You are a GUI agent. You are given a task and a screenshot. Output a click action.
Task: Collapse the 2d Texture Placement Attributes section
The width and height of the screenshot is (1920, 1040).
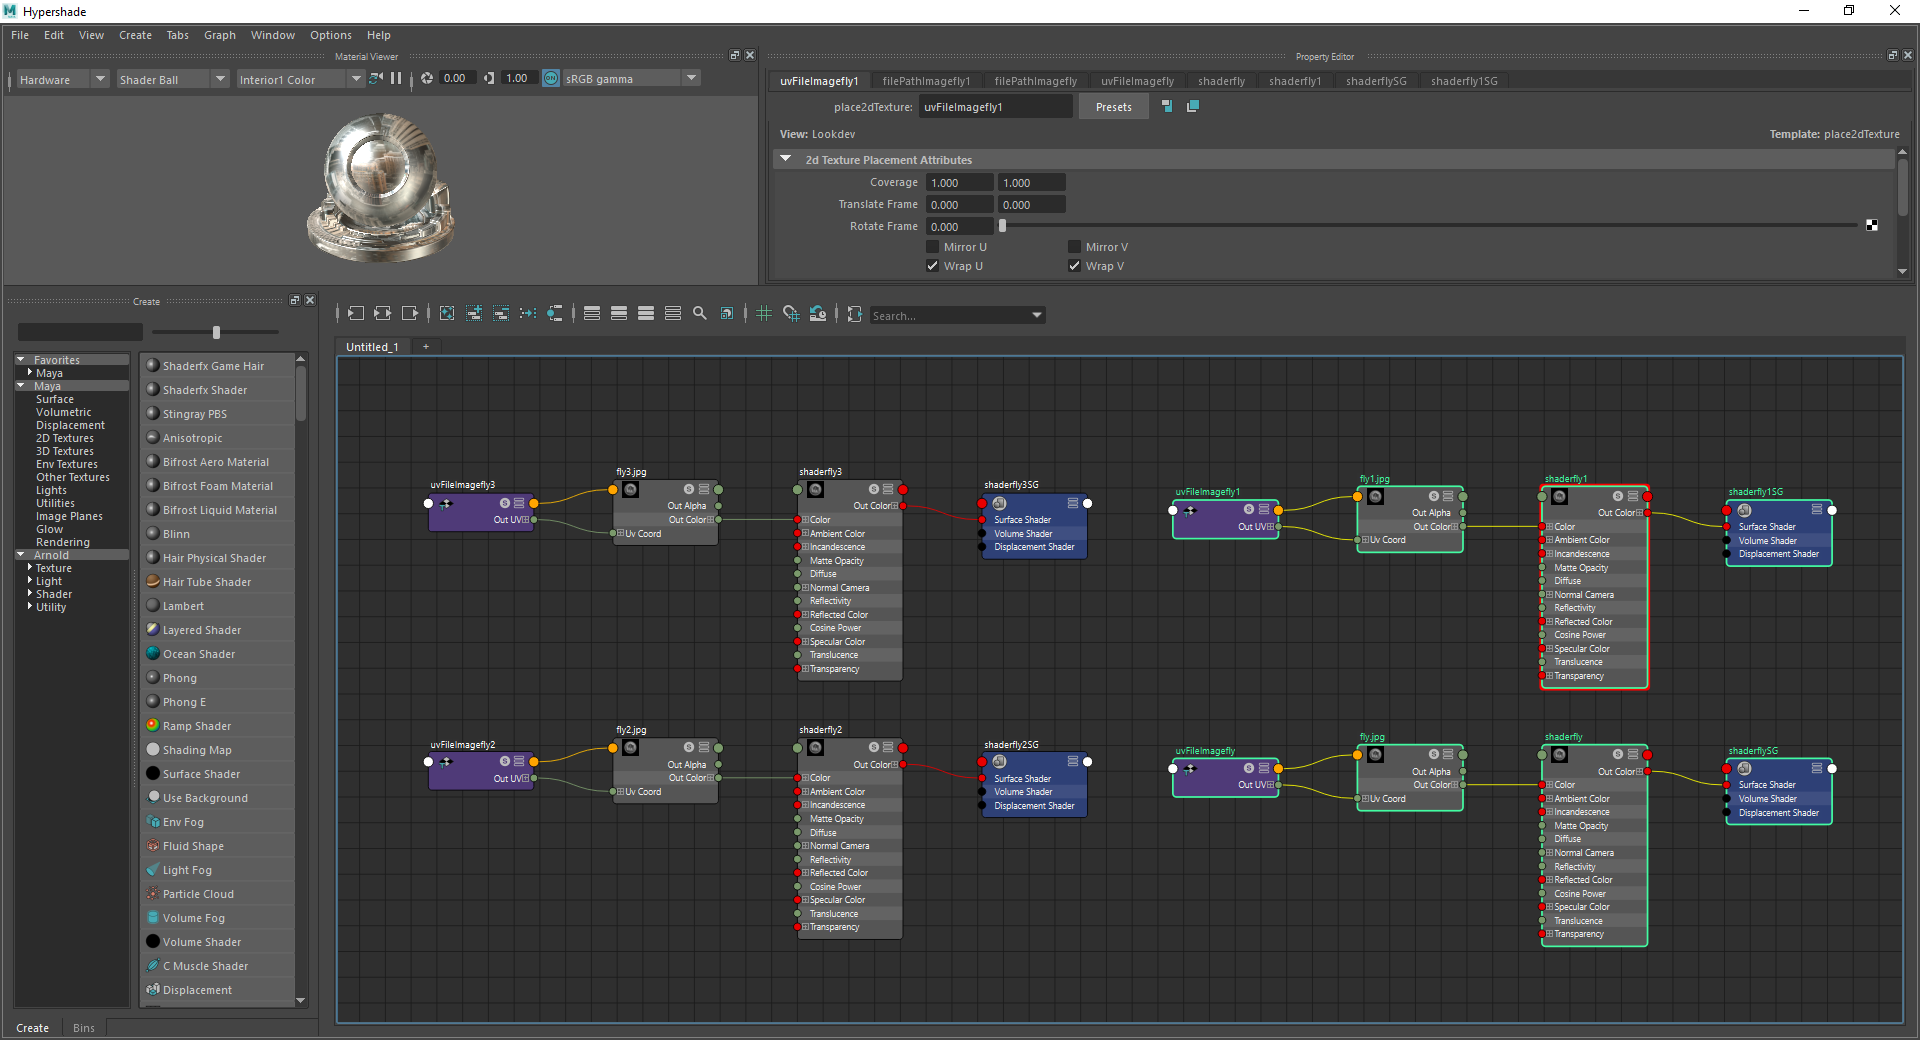786,159
